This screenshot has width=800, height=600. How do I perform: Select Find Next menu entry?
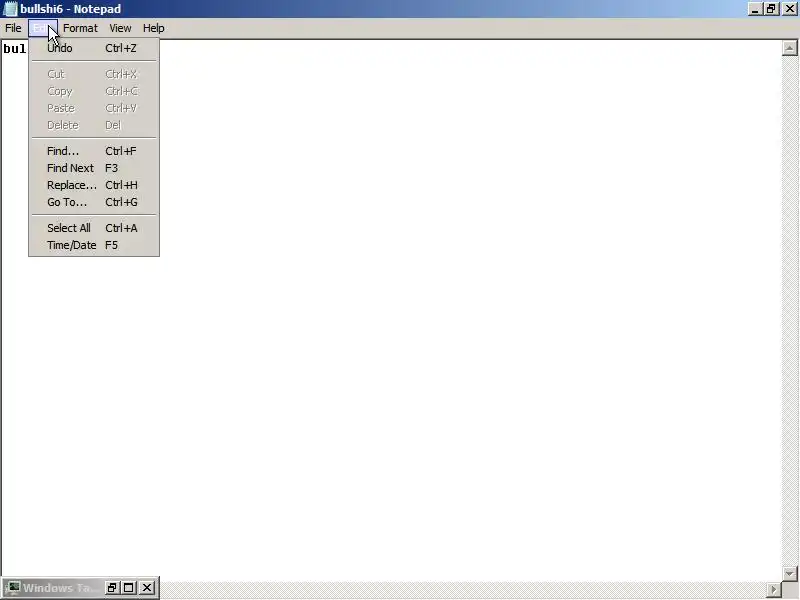[94, 168]
